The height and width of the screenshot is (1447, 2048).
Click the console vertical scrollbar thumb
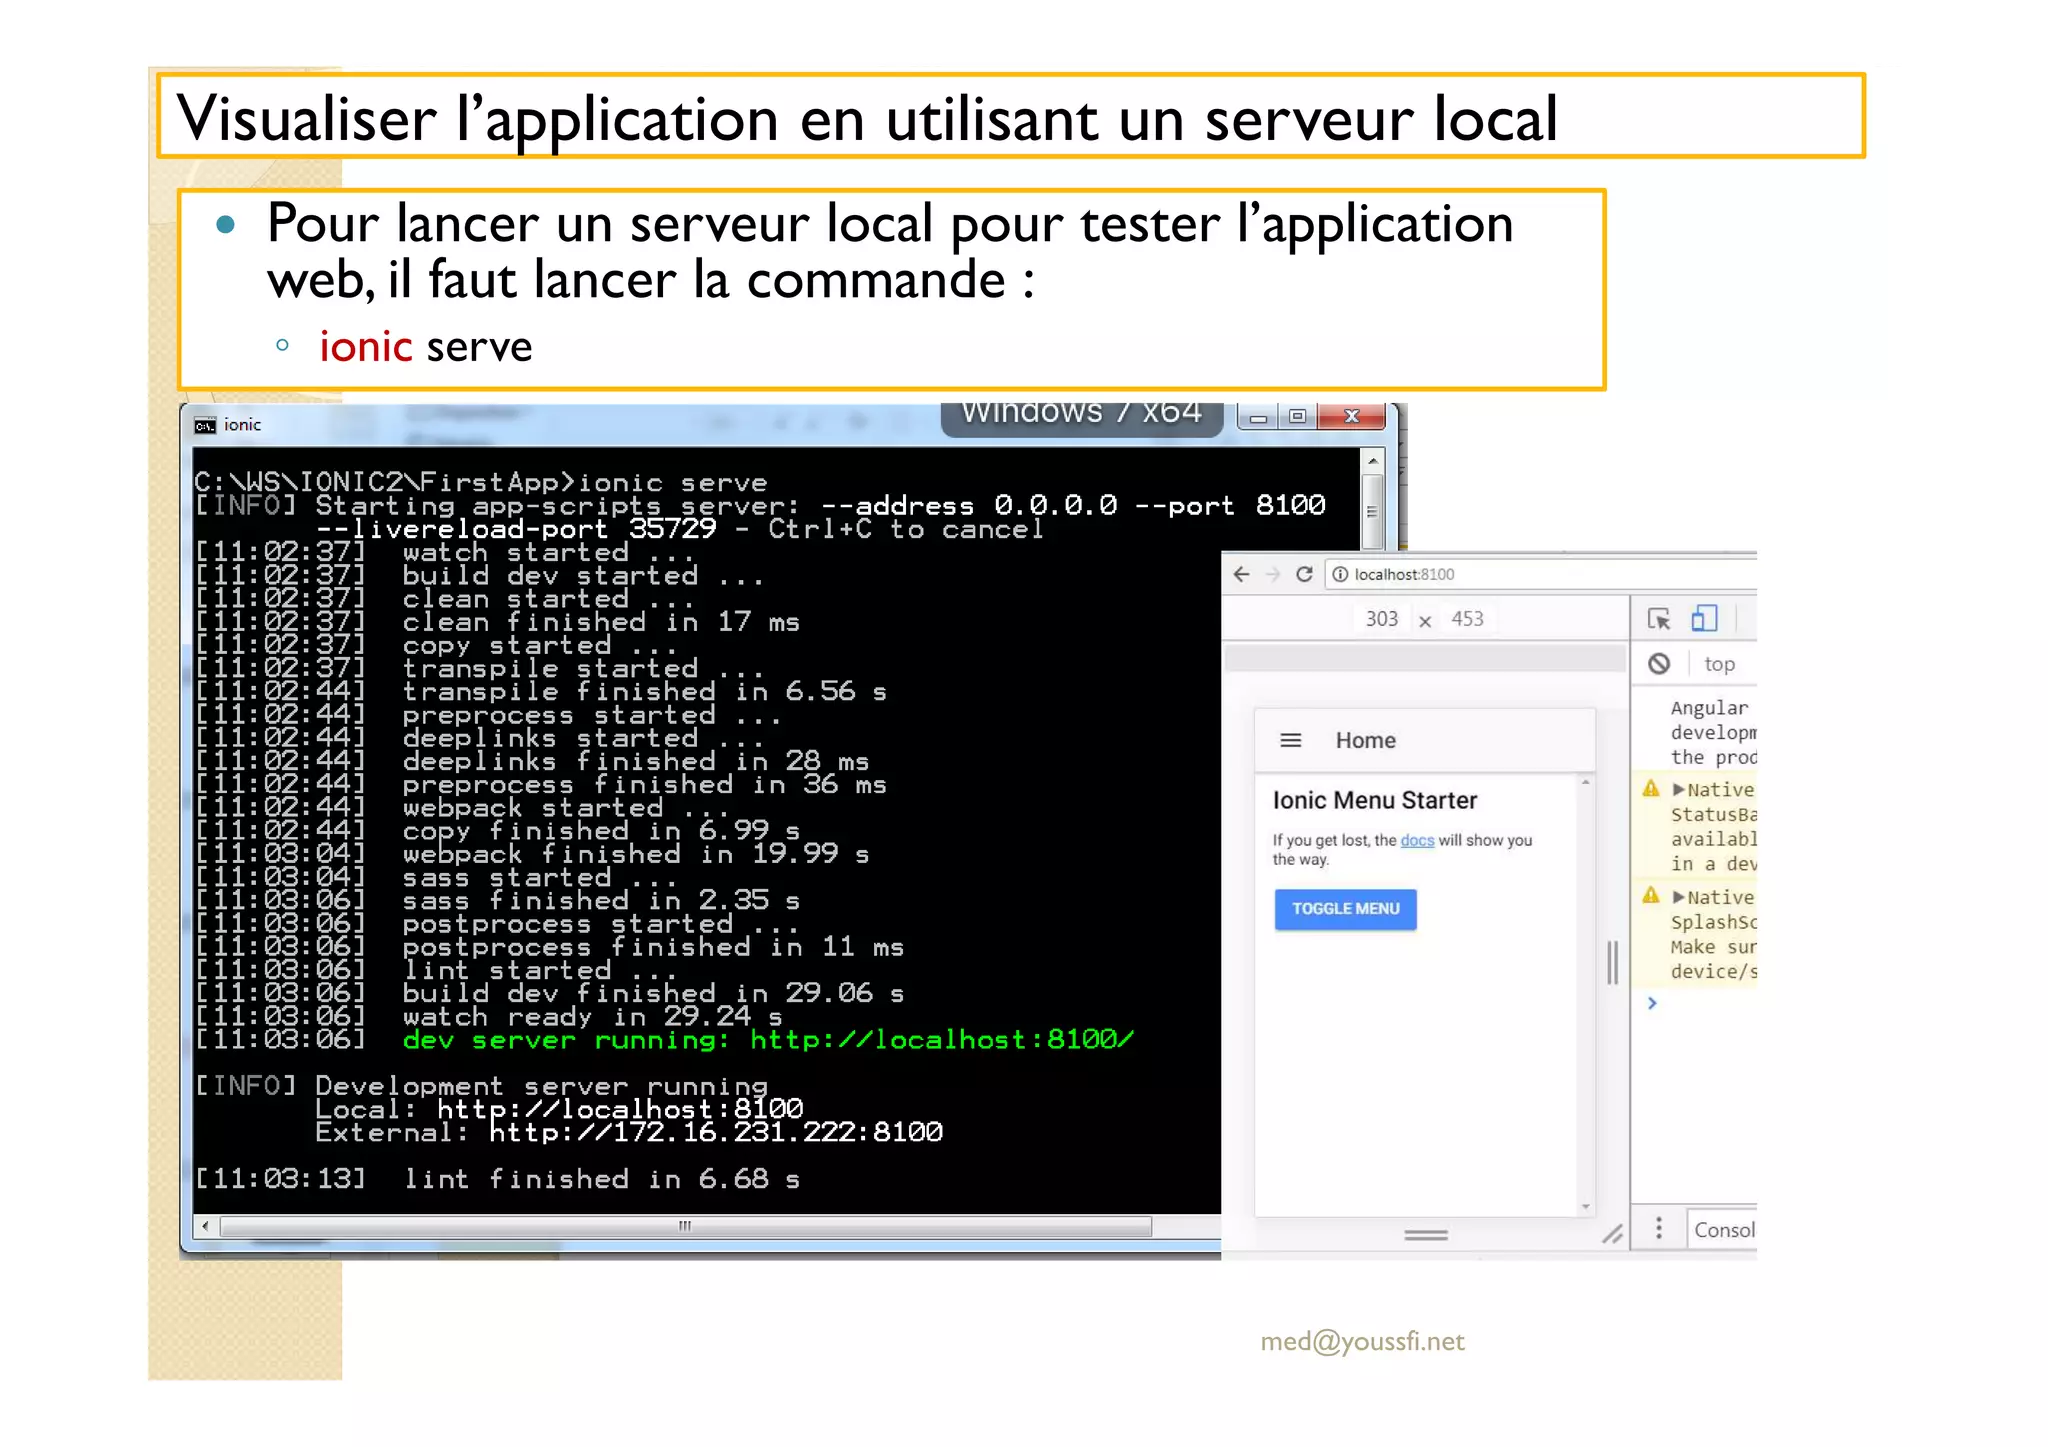tap(1373, 511)
